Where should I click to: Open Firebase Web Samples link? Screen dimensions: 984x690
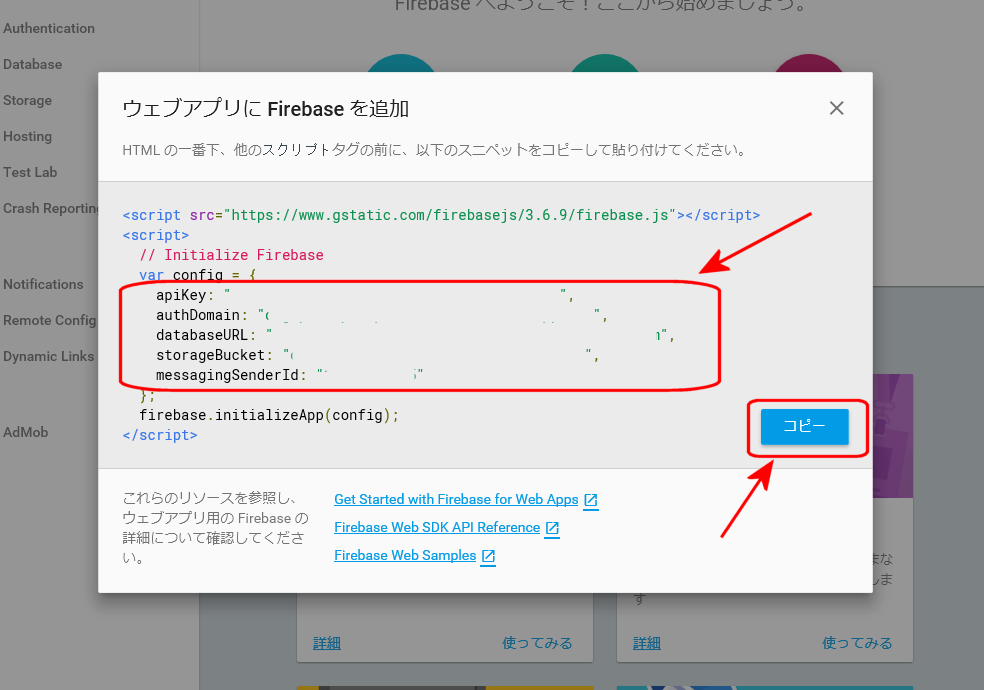pos(405,556)
